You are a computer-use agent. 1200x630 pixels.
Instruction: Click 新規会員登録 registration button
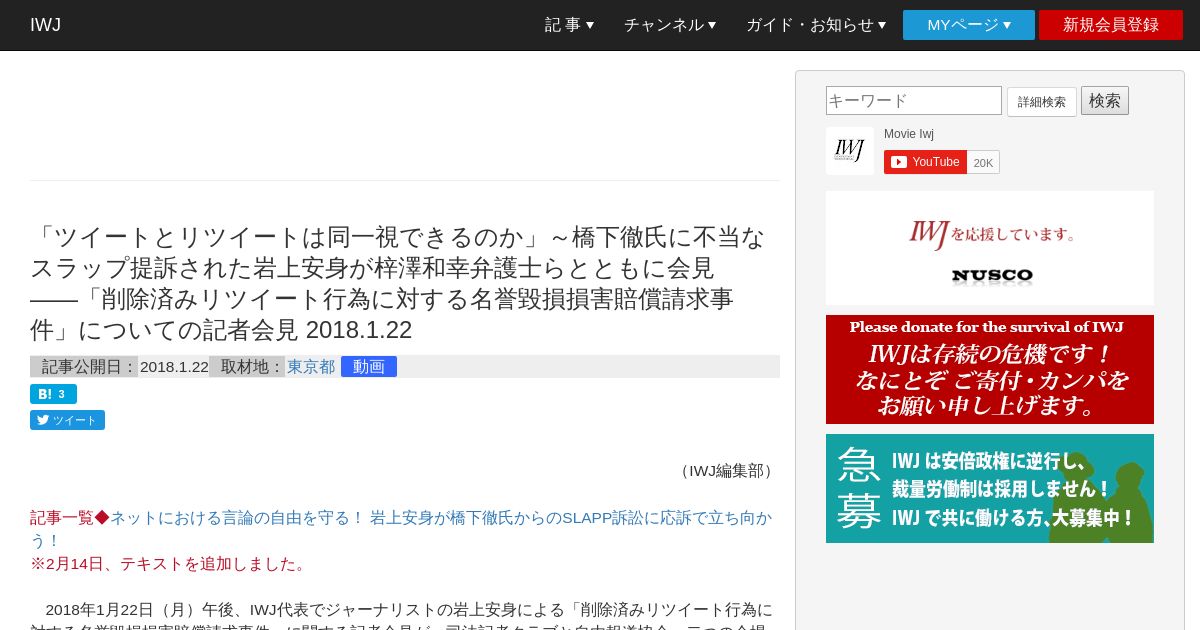point(1111,25)
